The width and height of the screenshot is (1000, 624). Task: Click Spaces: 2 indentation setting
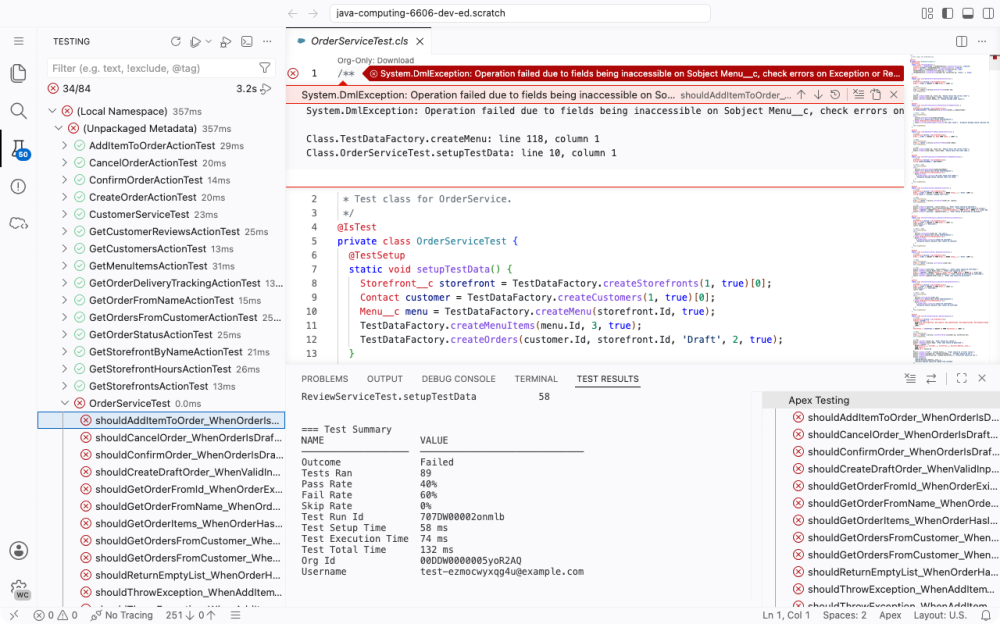click(844, 615)
